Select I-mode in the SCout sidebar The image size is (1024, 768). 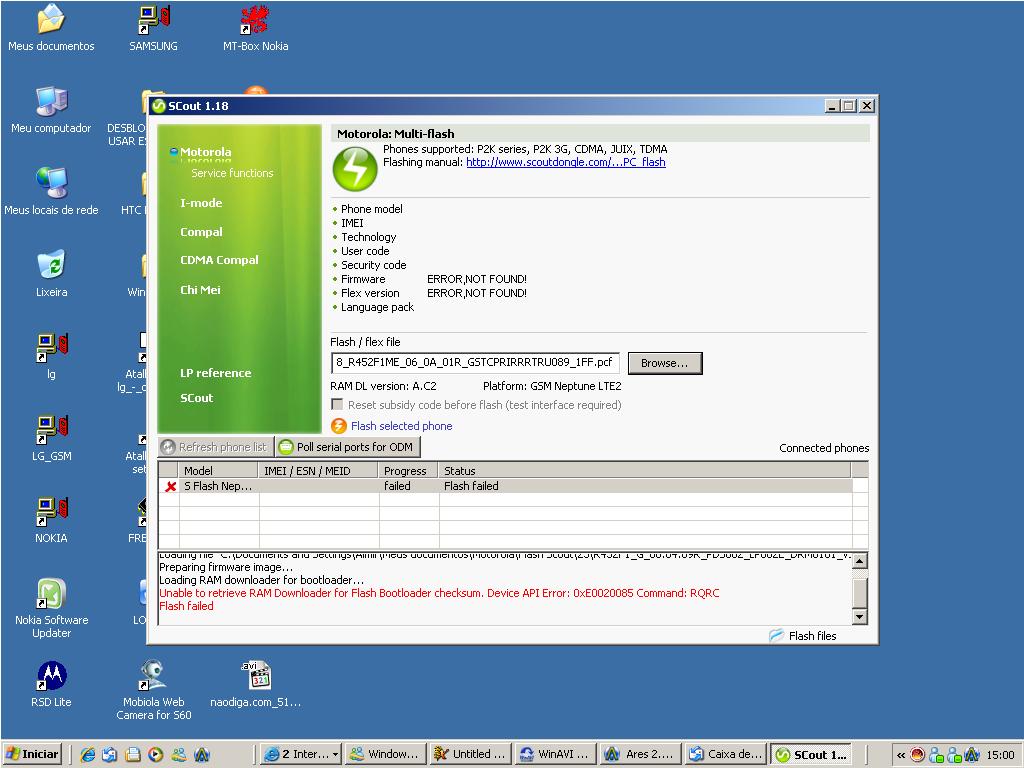(x=201, y=203)
